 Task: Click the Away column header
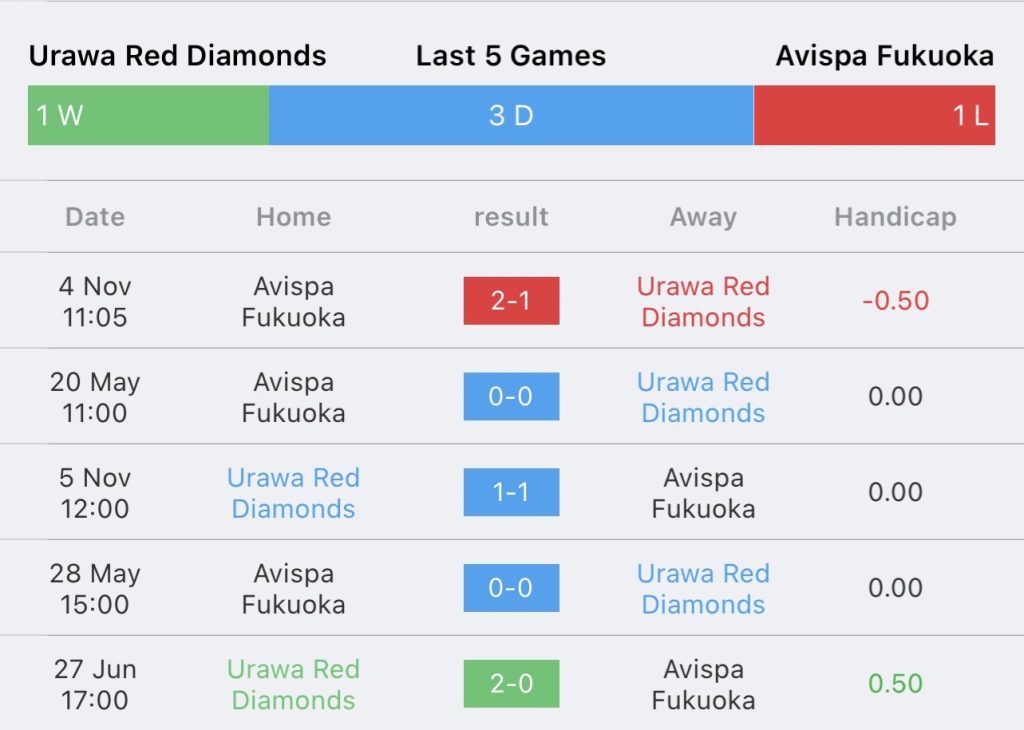(703, 217)
